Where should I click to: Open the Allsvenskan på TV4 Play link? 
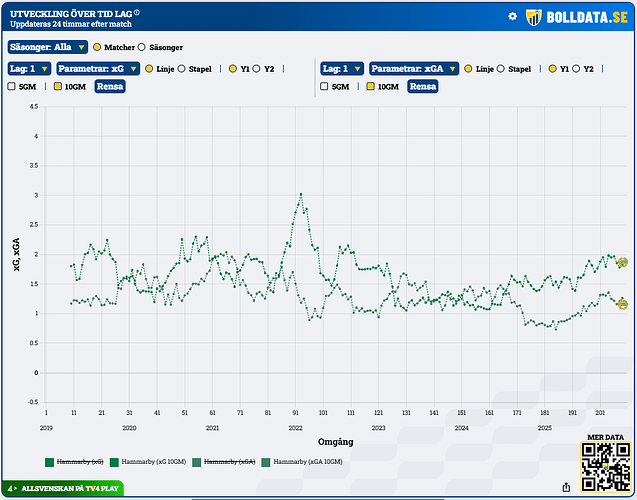(x=69, y=489)
